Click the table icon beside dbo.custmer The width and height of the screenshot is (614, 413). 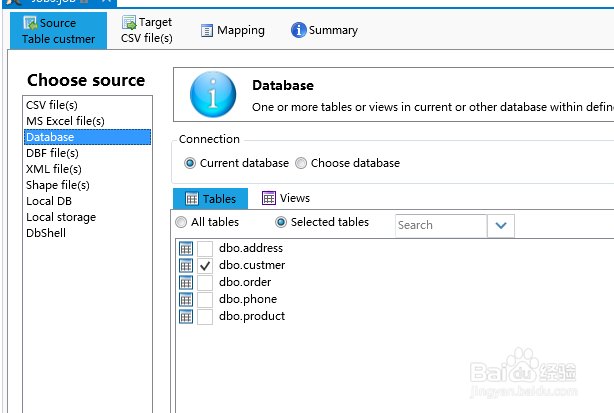185,266
